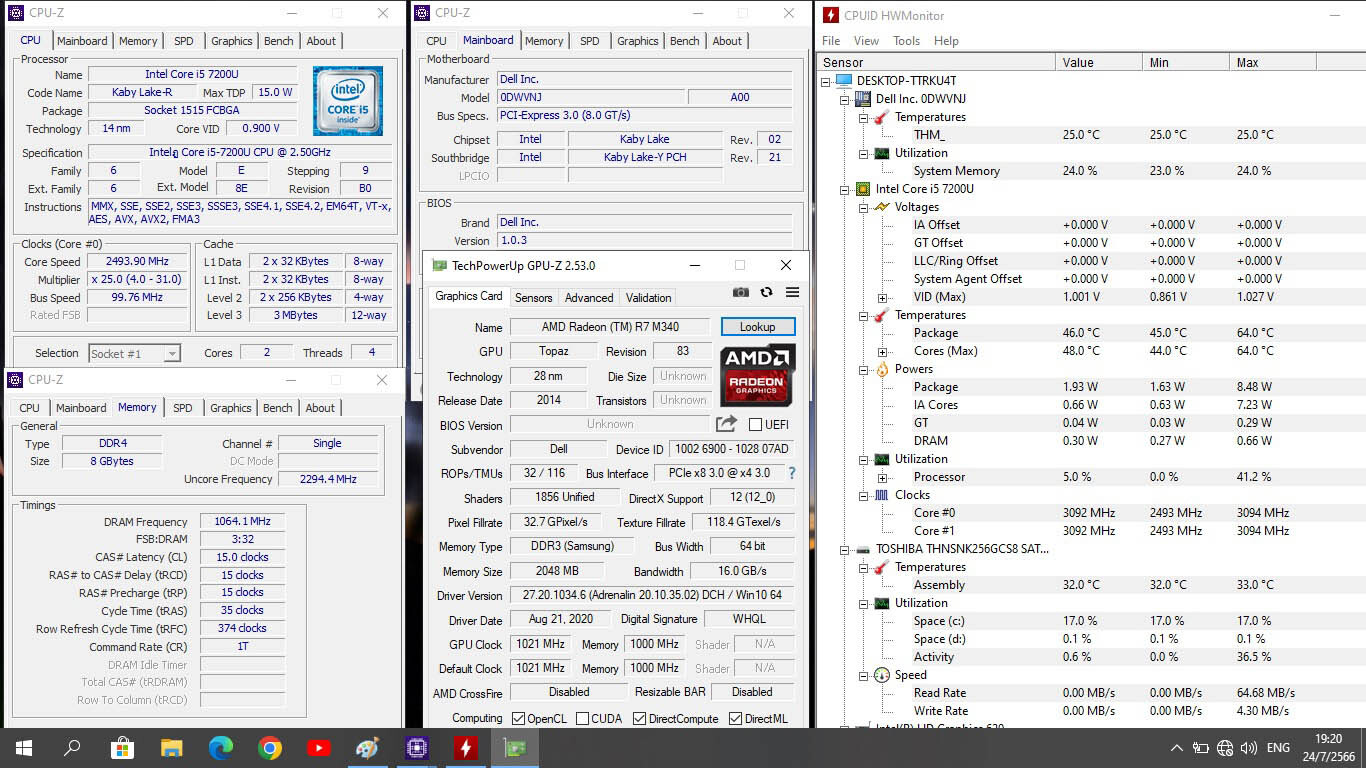Screen dimensions: 1366x768
Task: Click the computer icon beside DESKTOP-TTRKU4T
Action: 844,80
